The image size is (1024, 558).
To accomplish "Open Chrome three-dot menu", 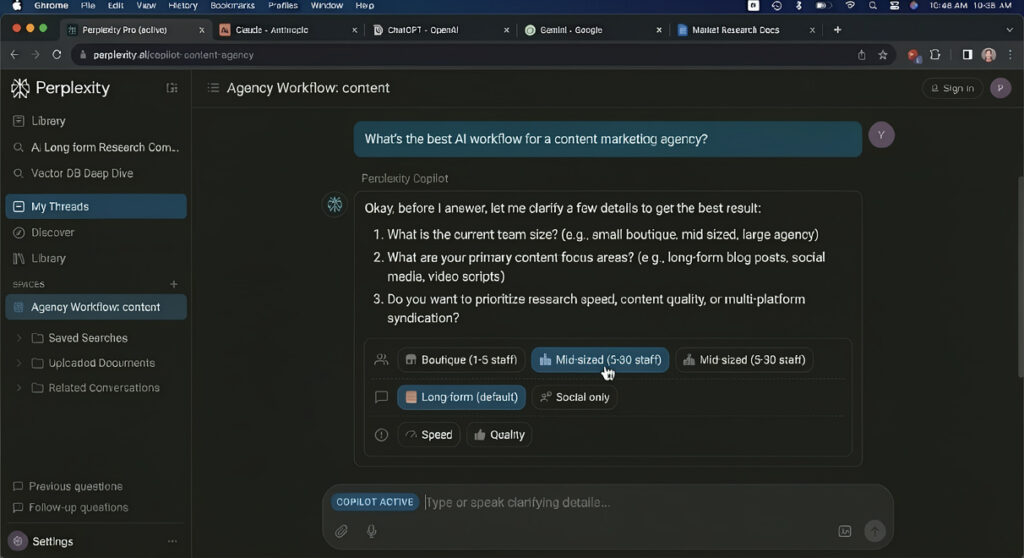I will (1010, 55).
